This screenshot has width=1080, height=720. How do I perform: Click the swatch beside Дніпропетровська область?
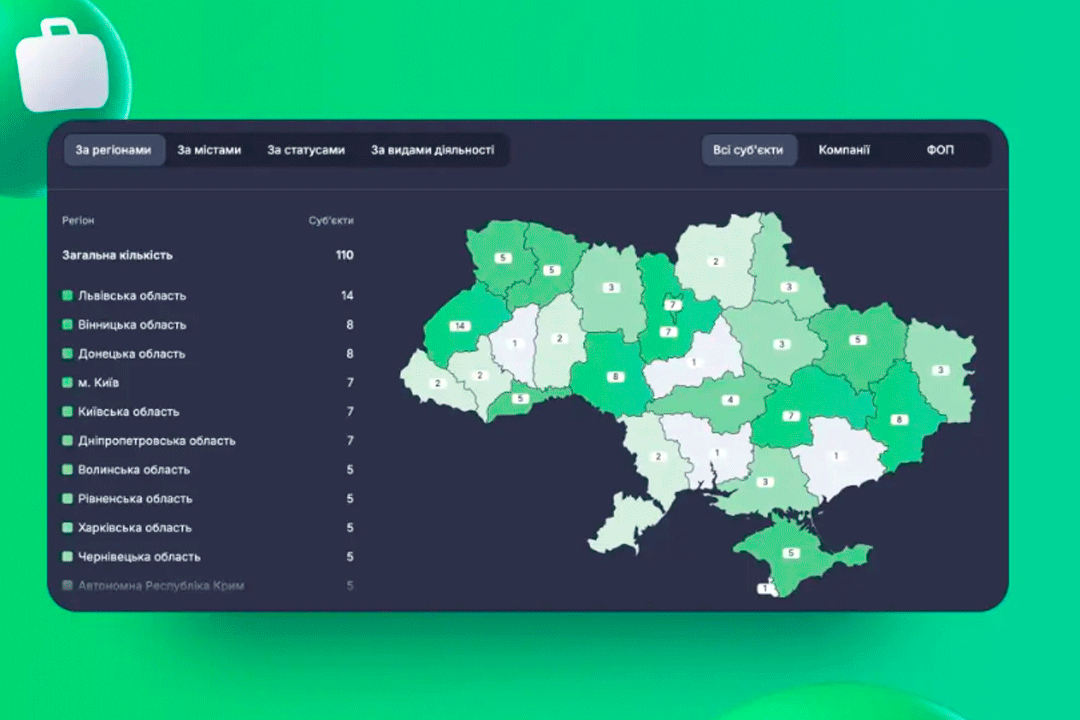coord(68,440)
